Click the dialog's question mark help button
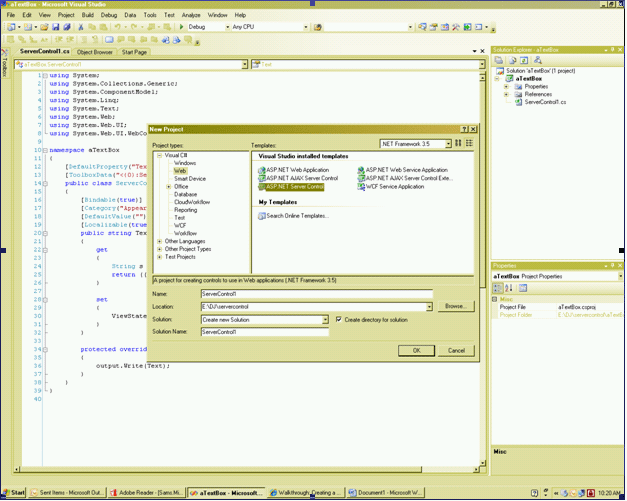 (462, 130)
